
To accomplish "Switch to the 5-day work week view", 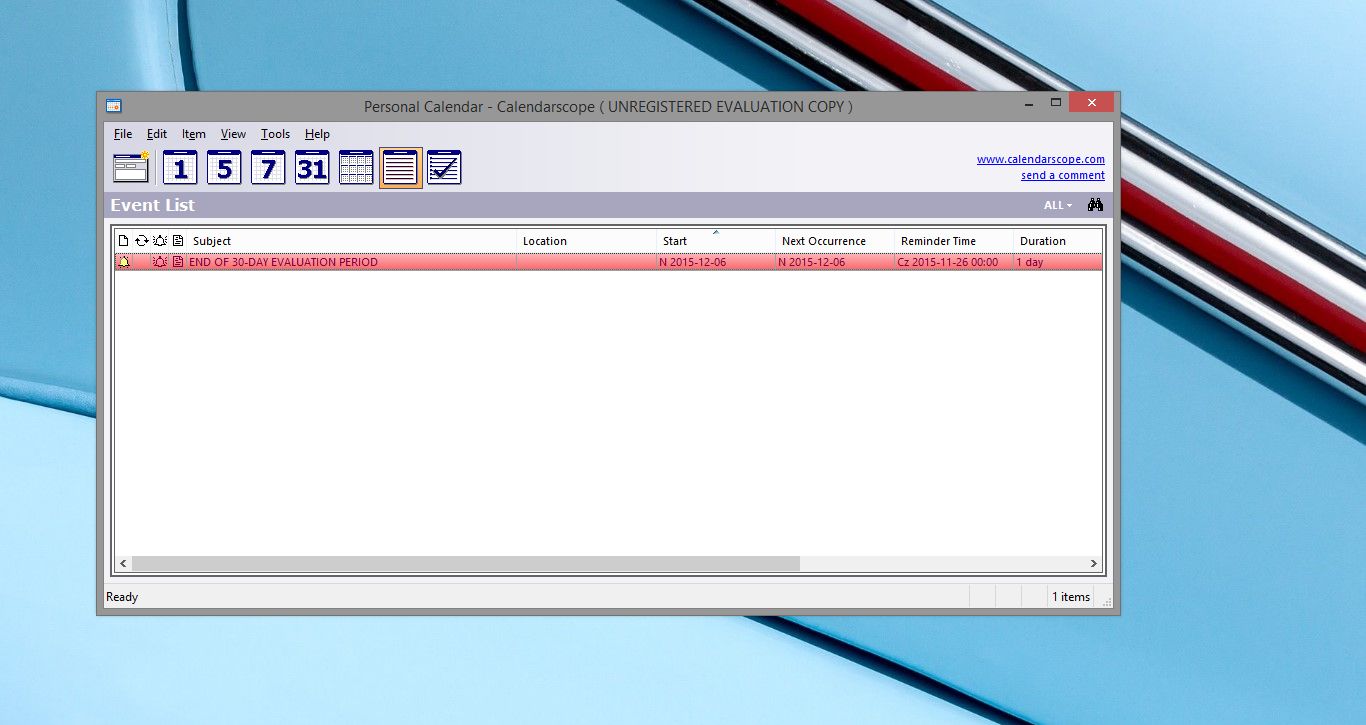I will coord(224,168).
